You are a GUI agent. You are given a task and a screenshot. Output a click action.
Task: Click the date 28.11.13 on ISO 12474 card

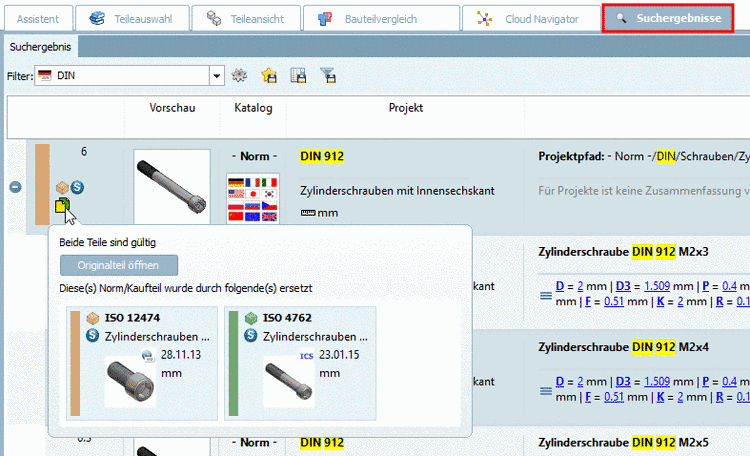pyautogui.click(x=181, y=355)
